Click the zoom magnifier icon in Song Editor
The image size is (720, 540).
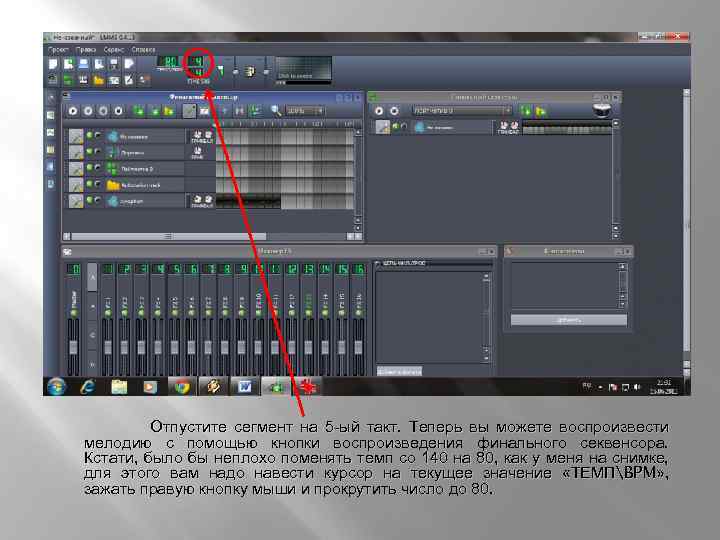click(x=276, y=111)
